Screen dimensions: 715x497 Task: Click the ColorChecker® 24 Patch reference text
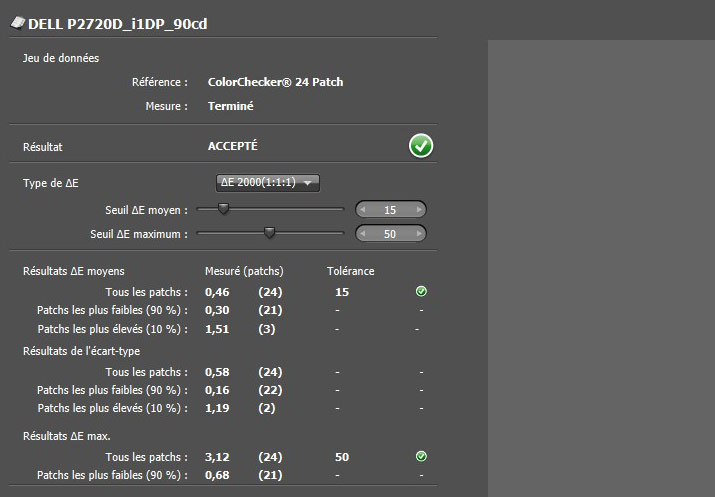pyautogui.click(x=275, y=82)
